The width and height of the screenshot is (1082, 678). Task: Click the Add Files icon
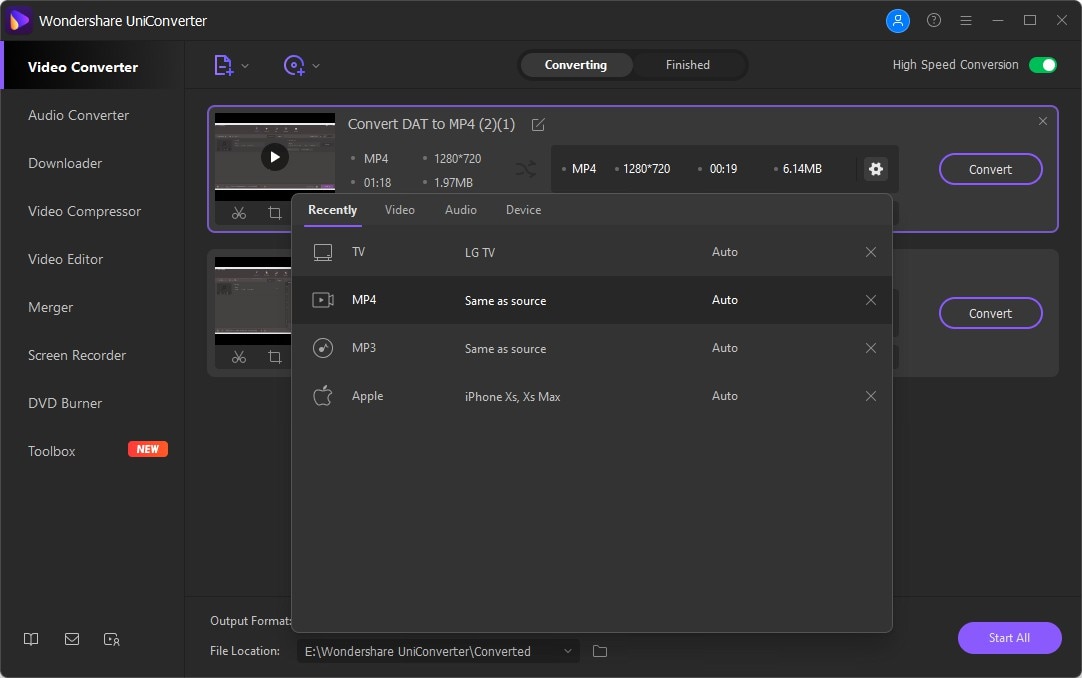point(223,66)
